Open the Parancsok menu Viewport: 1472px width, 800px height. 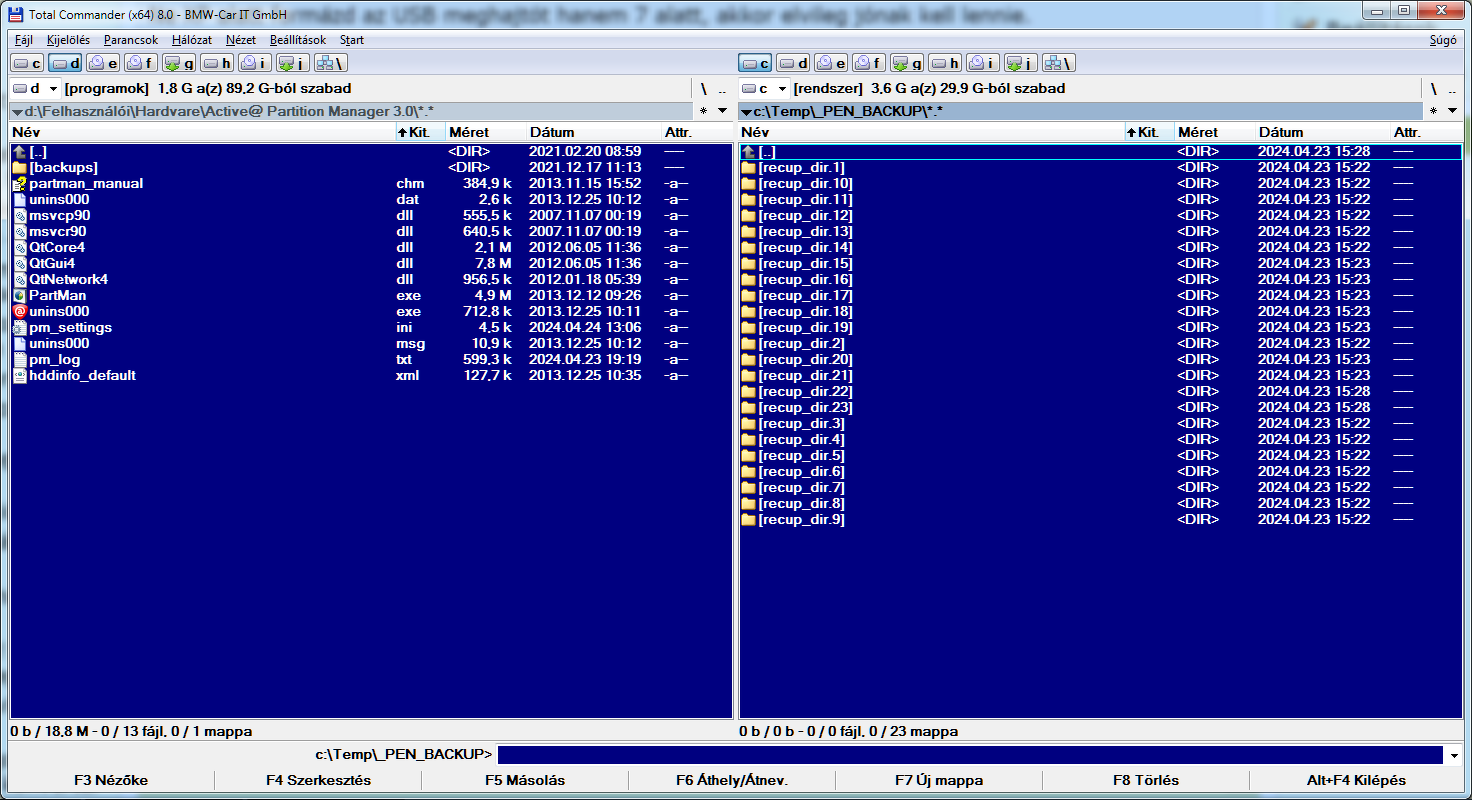pyautogui.click(x=131, y=40)
